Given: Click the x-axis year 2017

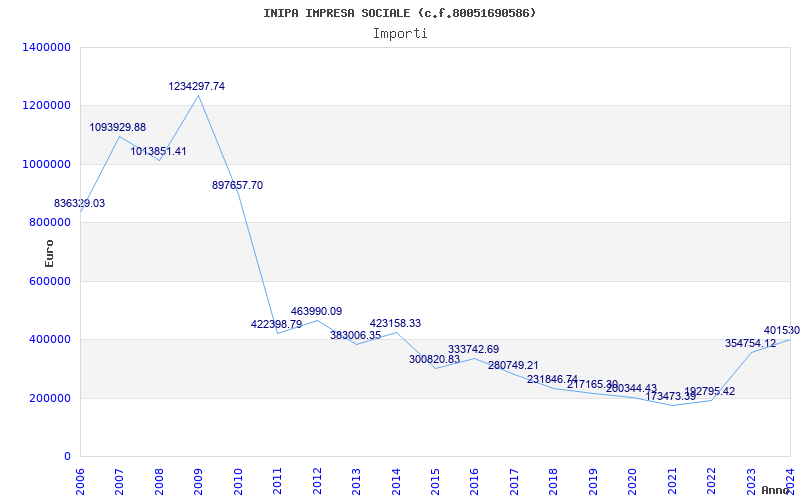Looking at the screenshot, I should coord(514,481).
